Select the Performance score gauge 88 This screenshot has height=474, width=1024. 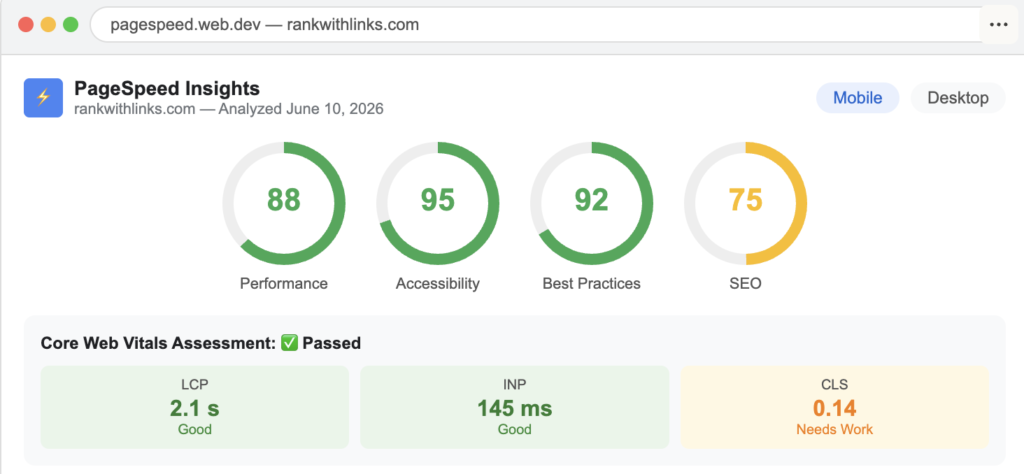[x=284, y=203]
